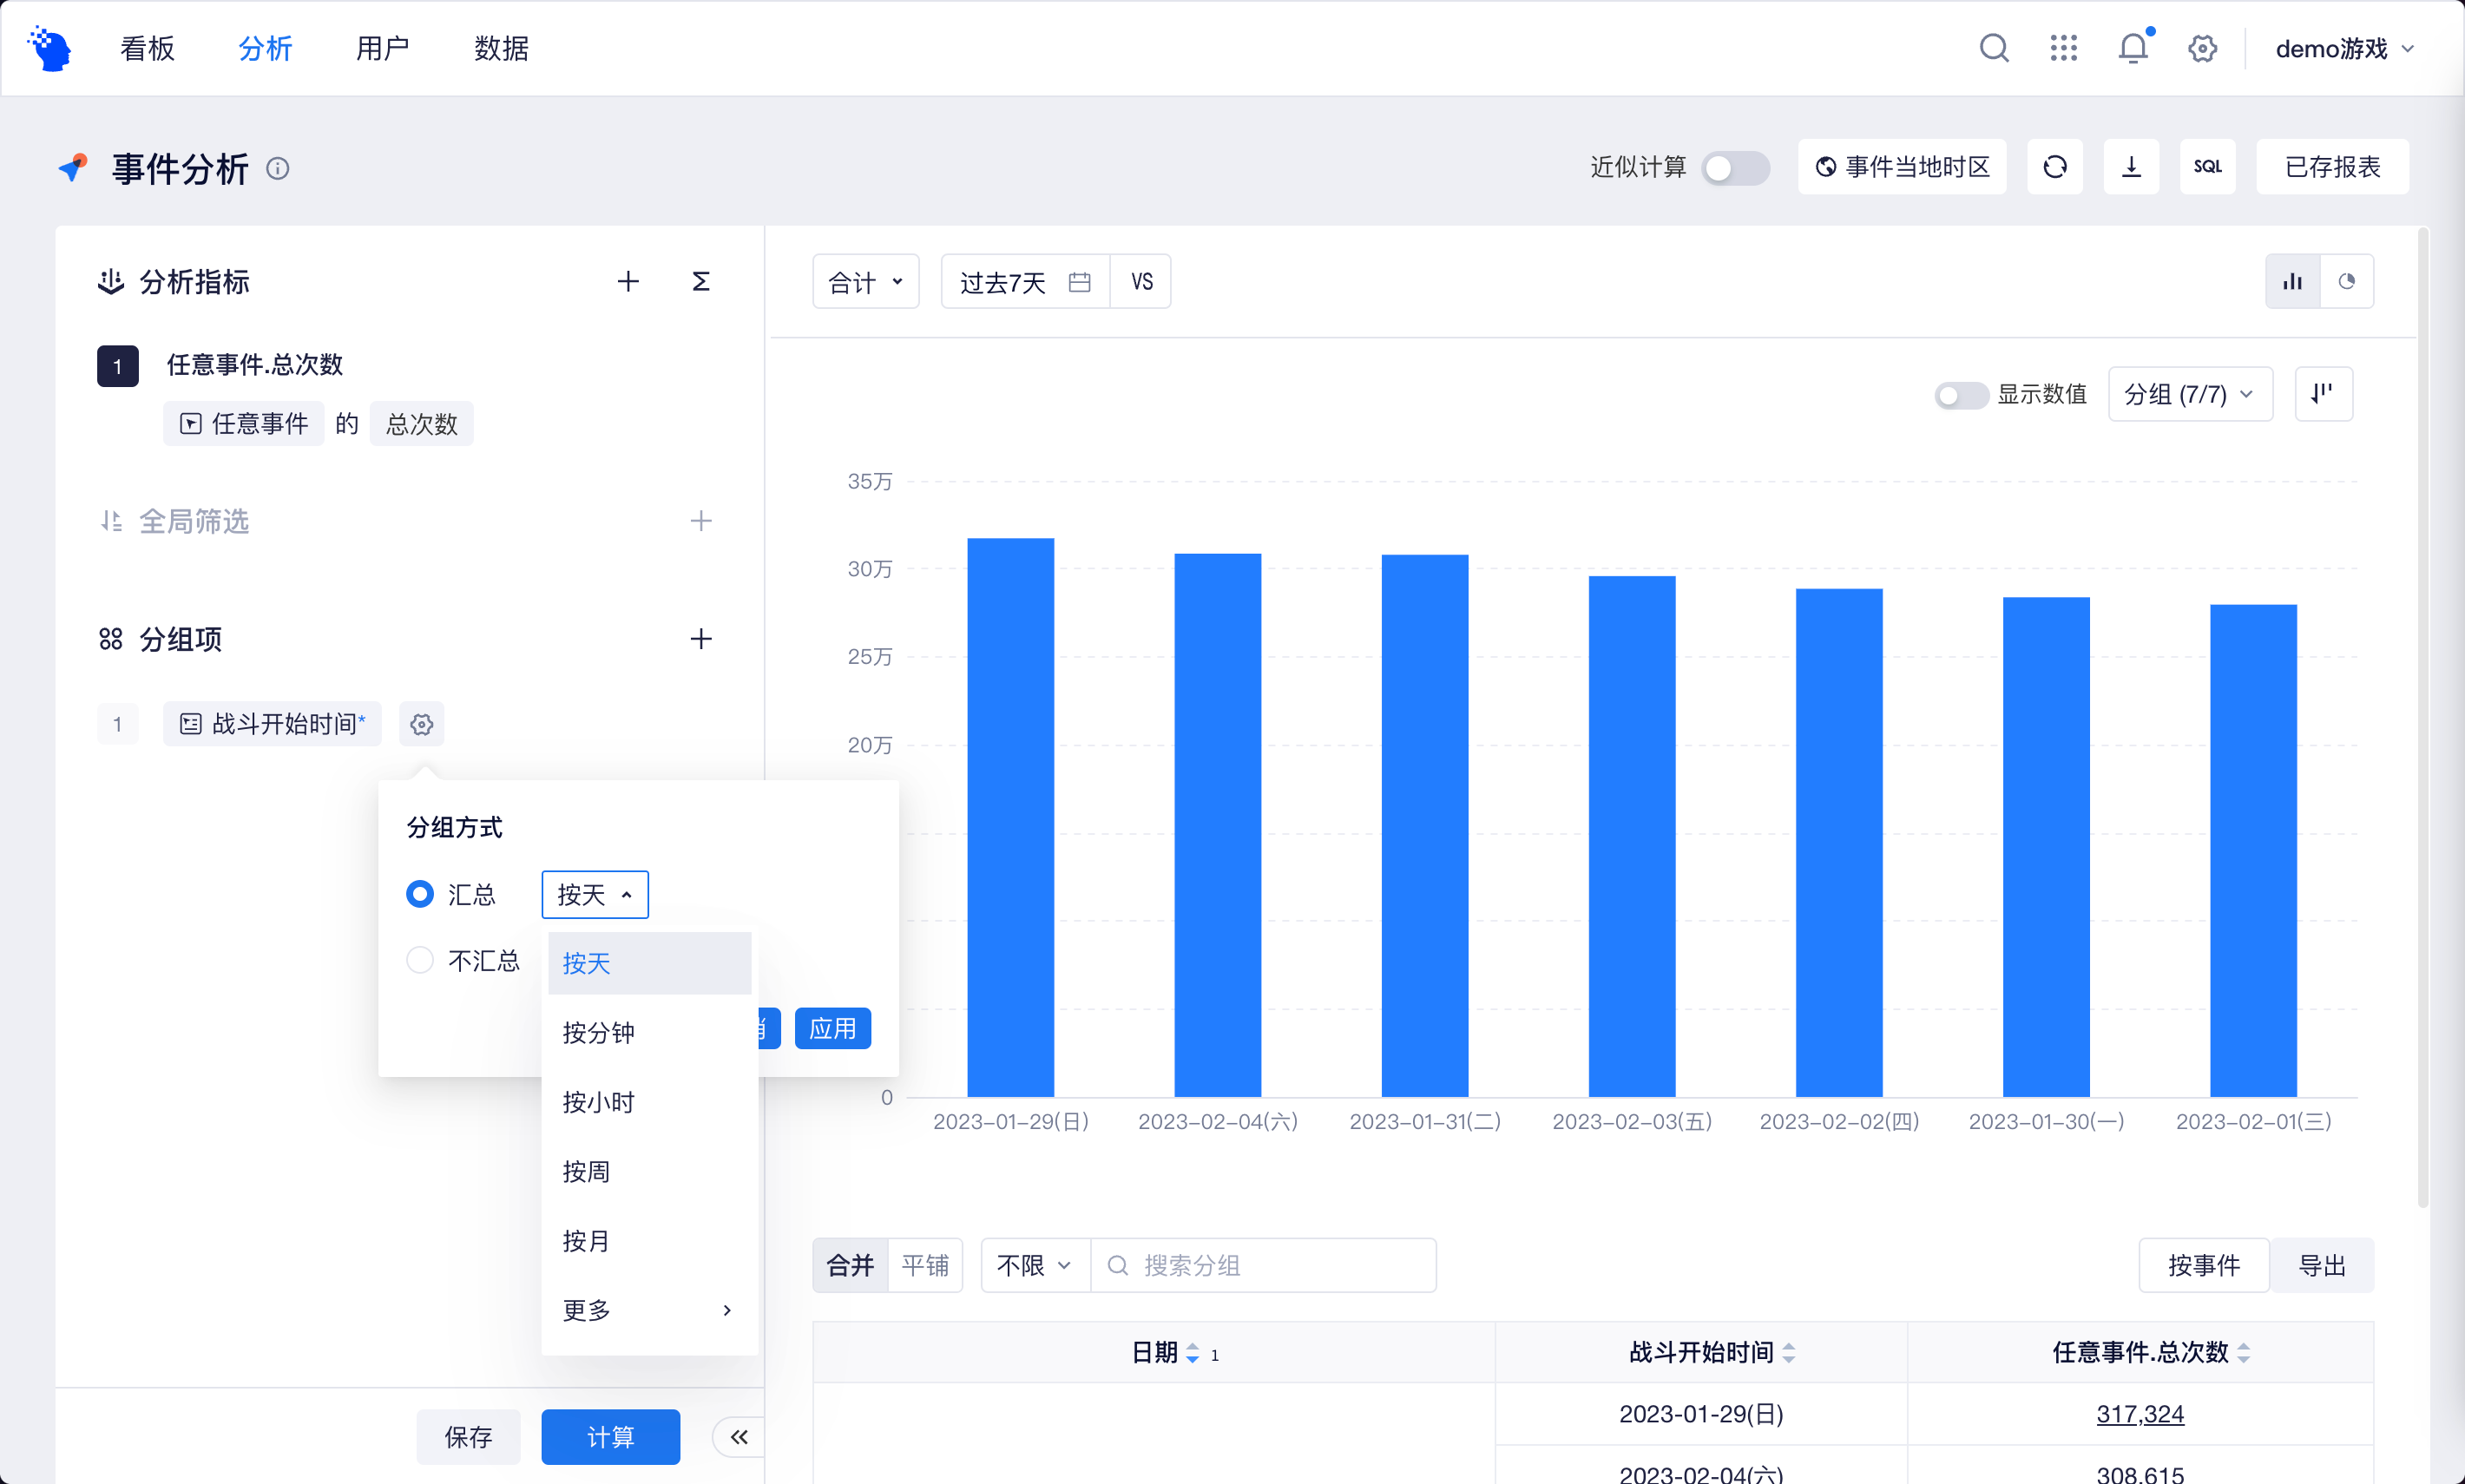Click the sigma formula icon
Image resolution: width=2465 pixels, height=1484 pixels.
tap(701, 282)
